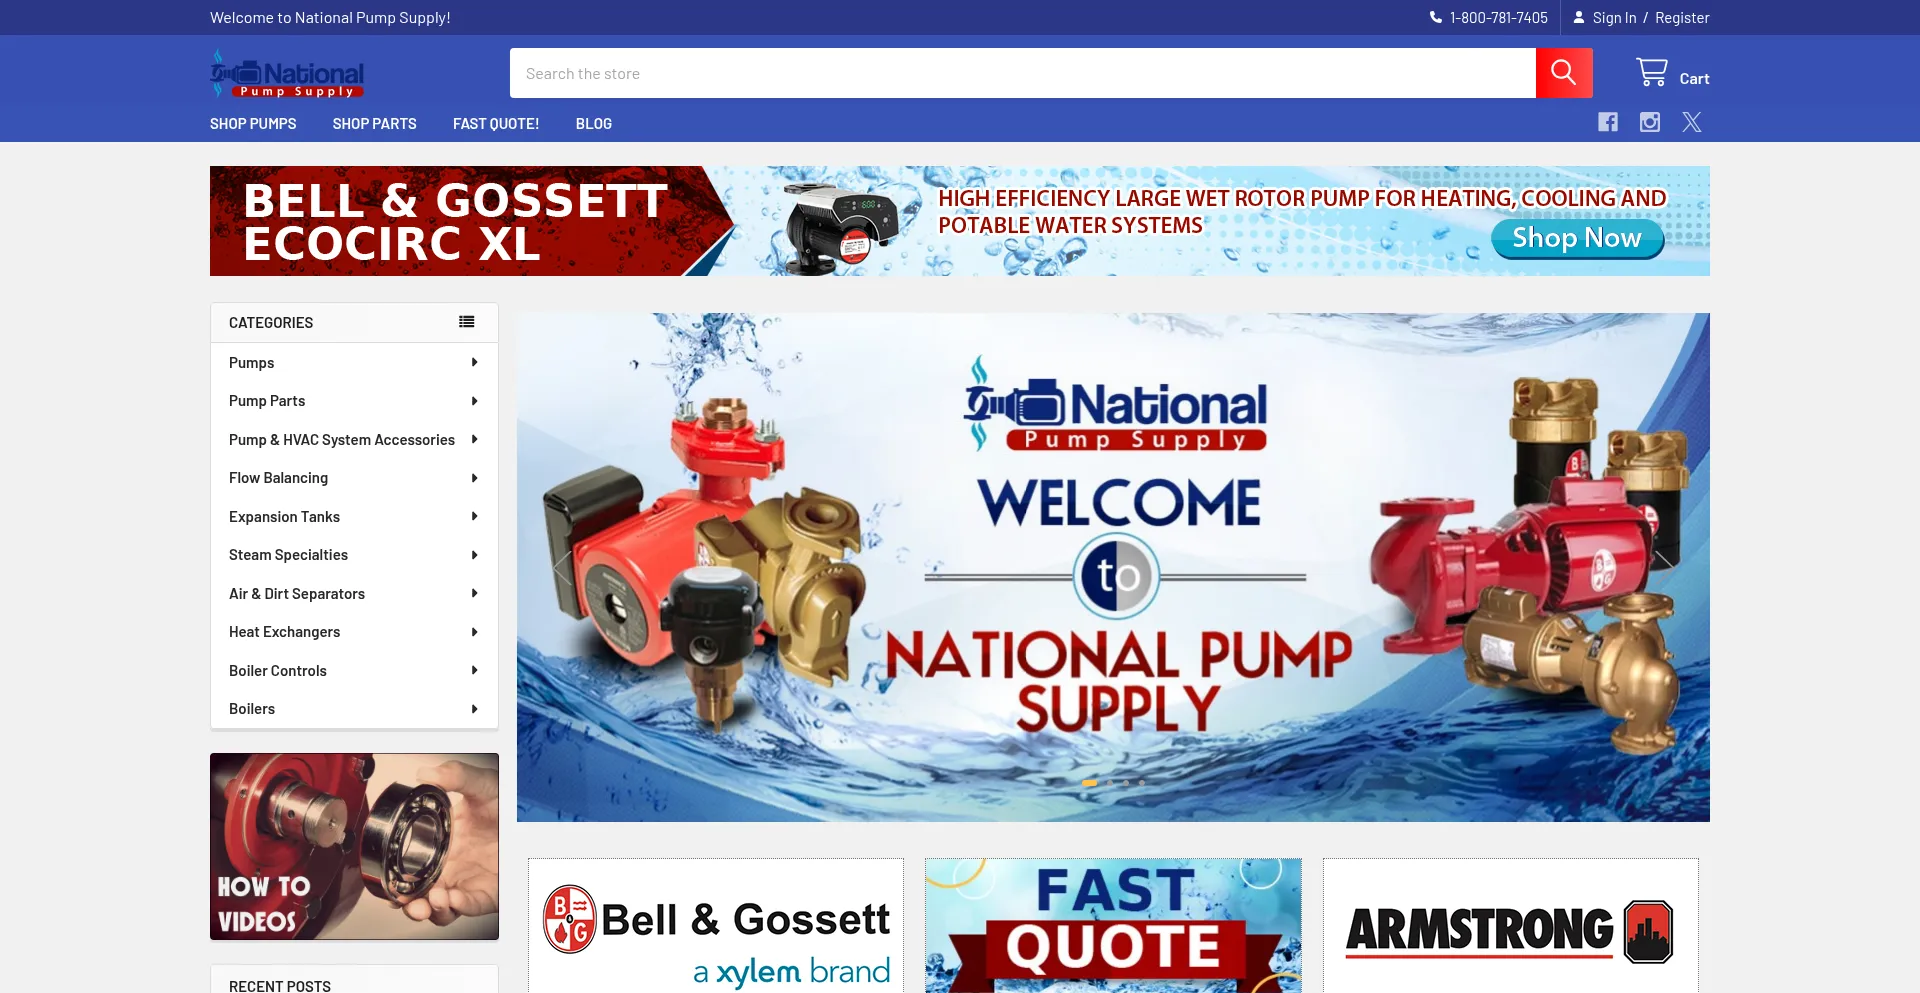Click the Sign In link
This screenshot has width=1920, height=993.
pos(1614,17)
